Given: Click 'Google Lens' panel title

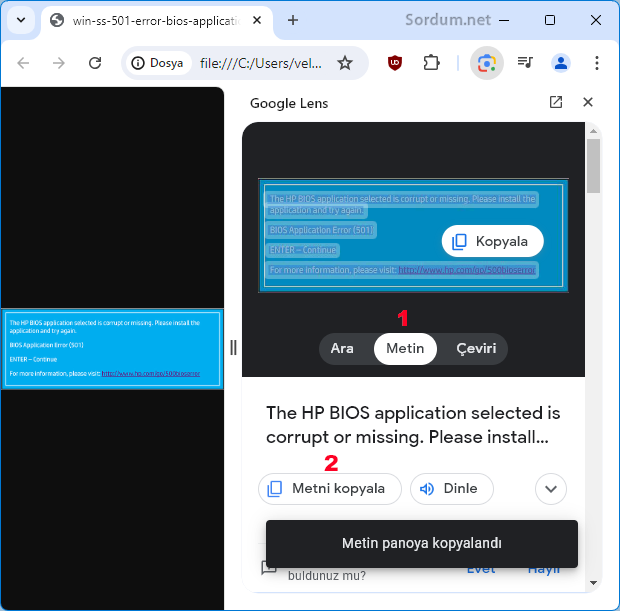Looking at the screenshot, I should [x=289, y=103].
